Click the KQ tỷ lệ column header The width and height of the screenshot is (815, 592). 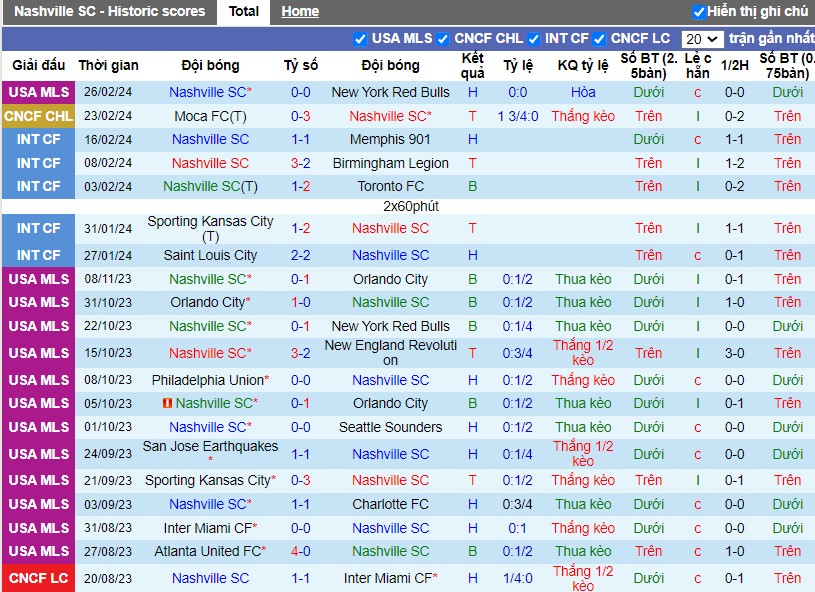pyautogui.click(x=583, y=65)
